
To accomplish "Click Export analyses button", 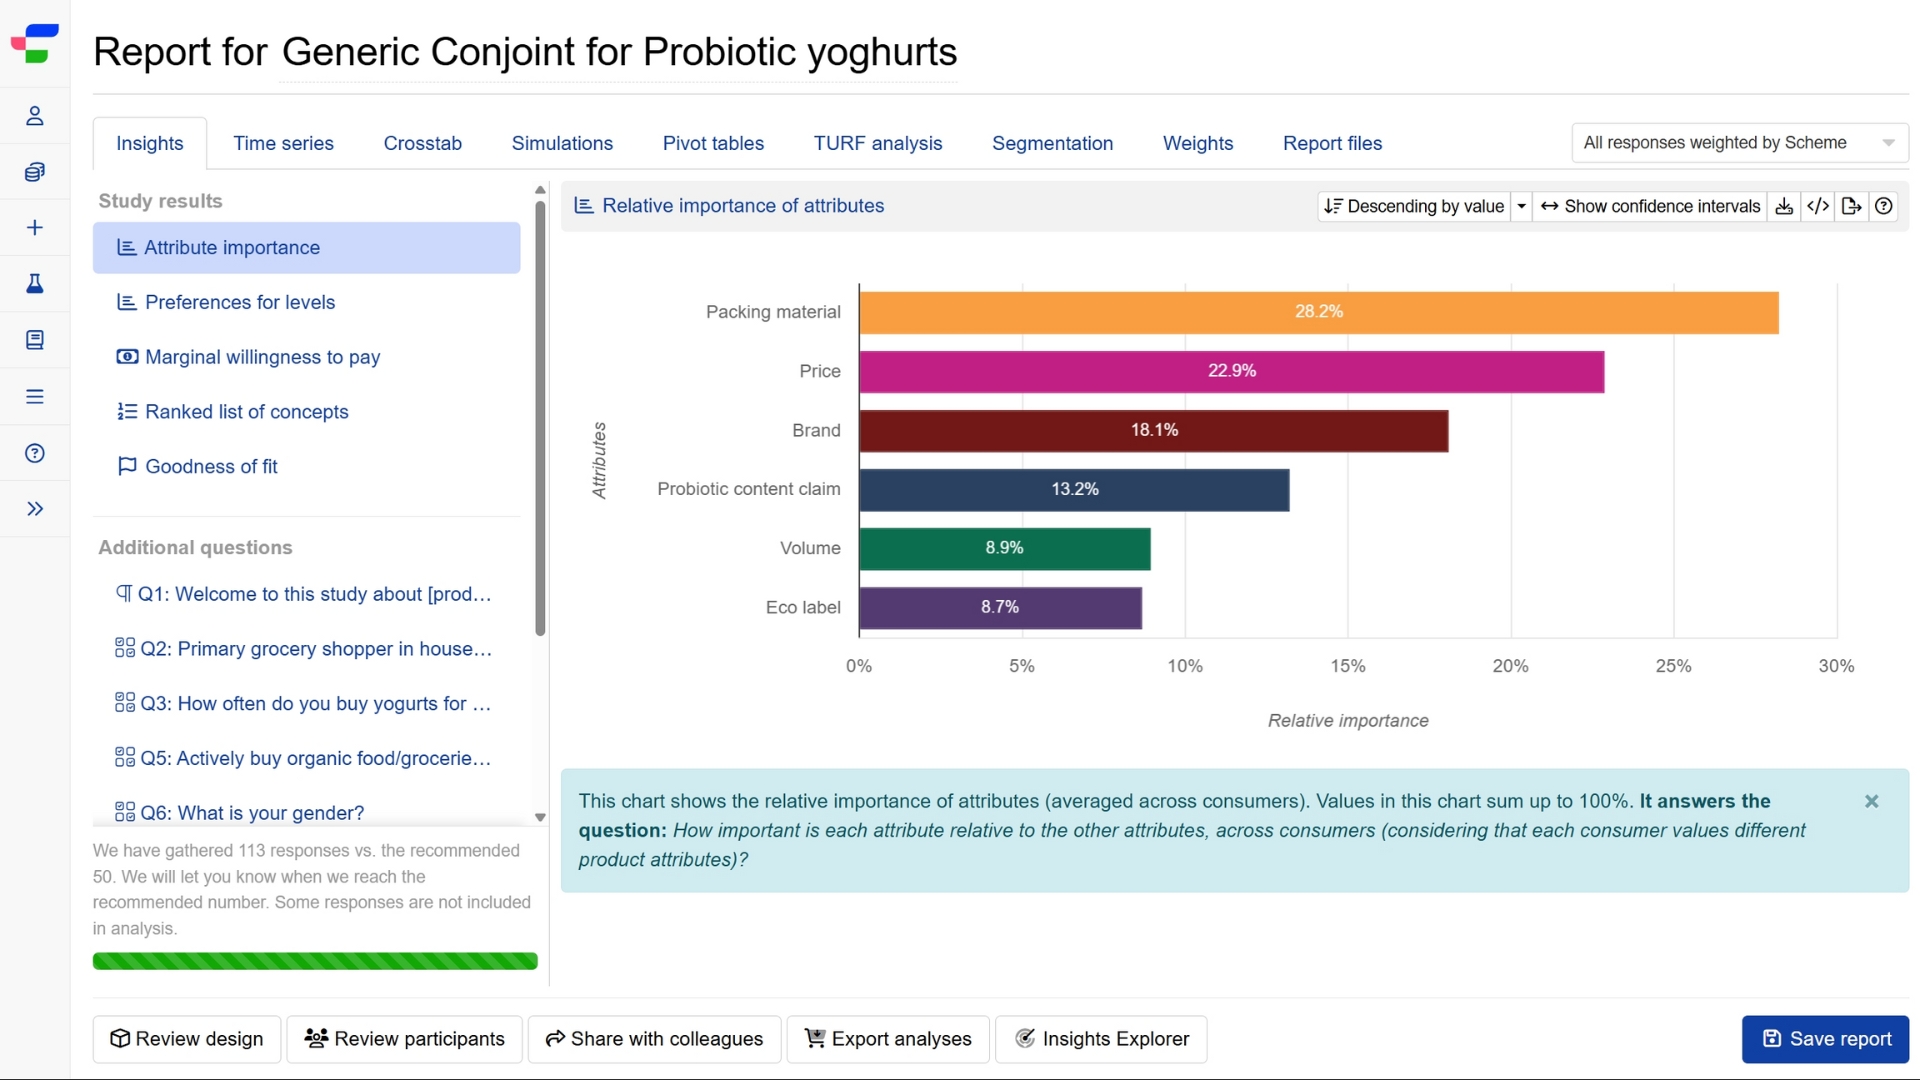I will pos(888,1039).
